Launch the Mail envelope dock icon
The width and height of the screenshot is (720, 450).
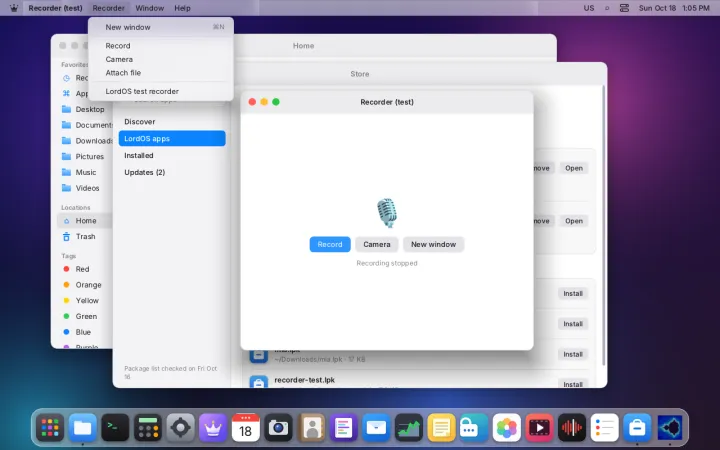click(376, 428)
